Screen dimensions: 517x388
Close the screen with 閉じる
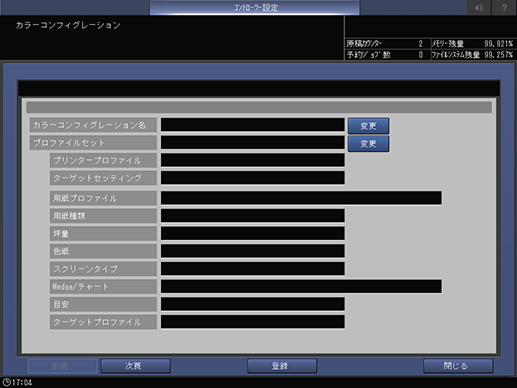[458, 366]
